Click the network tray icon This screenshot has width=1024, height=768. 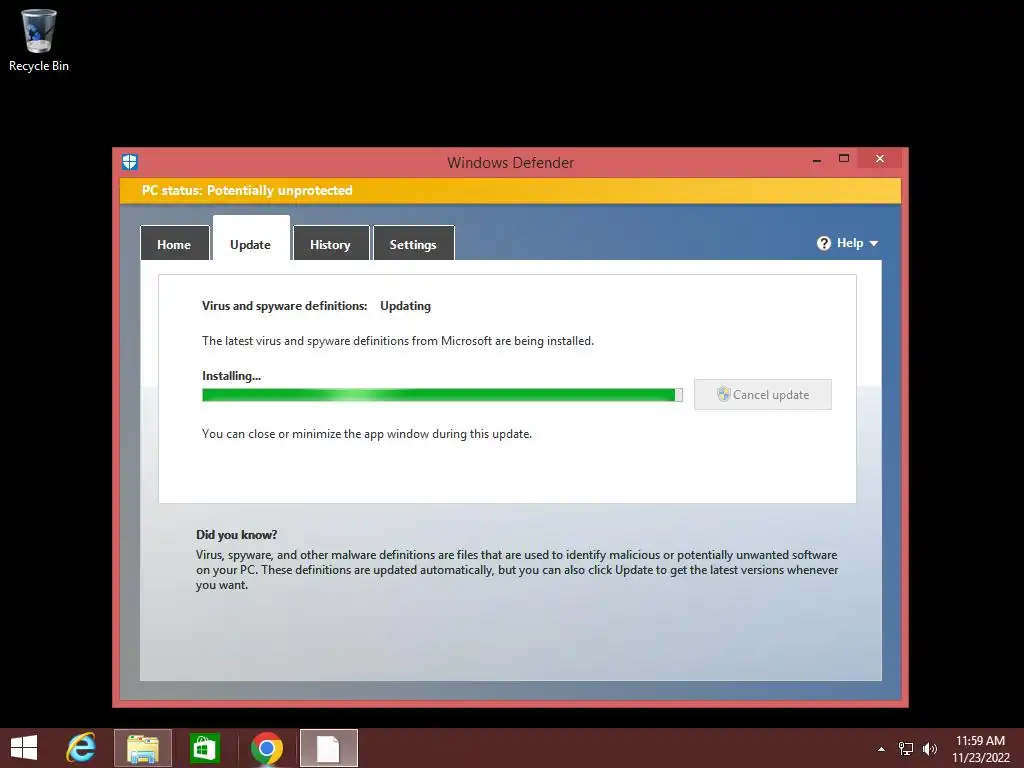point(906,749)
